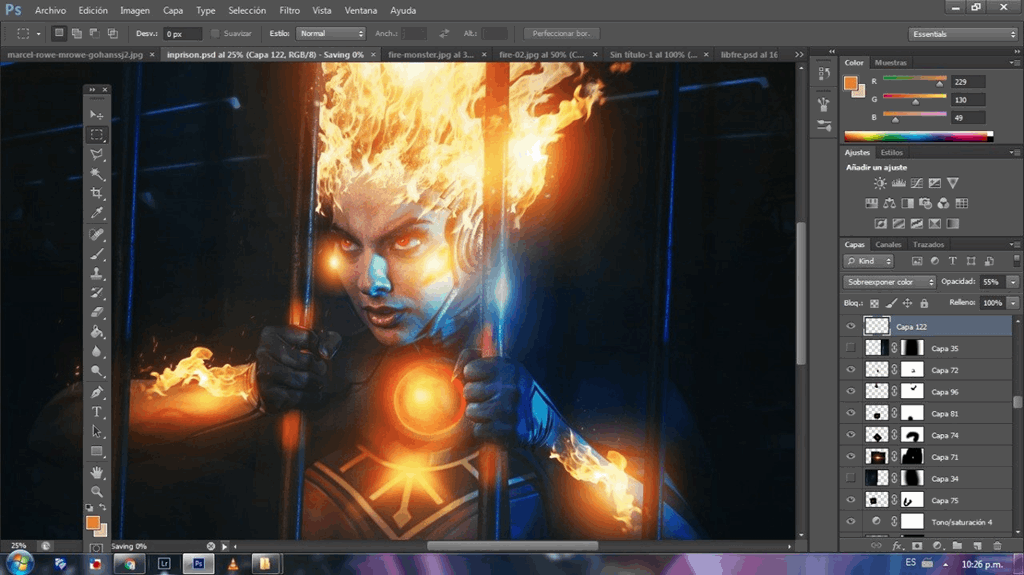Open the Kind layer filter dropdown
This screenshot has width=1024, height=575.
tap(869, 261)
